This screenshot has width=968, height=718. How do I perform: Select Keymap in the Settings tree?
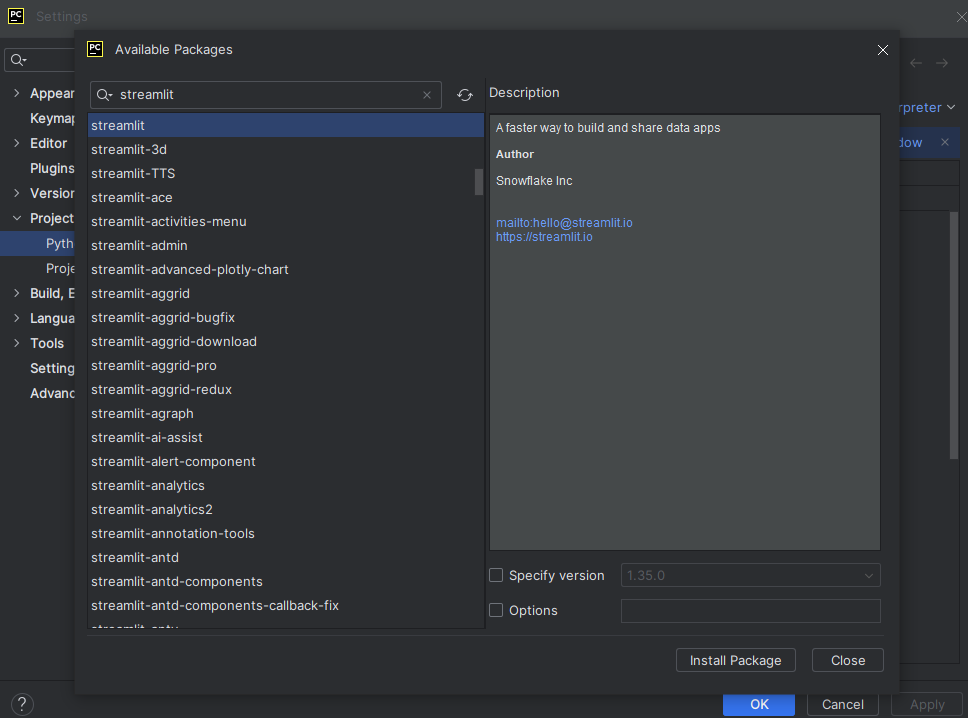[52, 119]
